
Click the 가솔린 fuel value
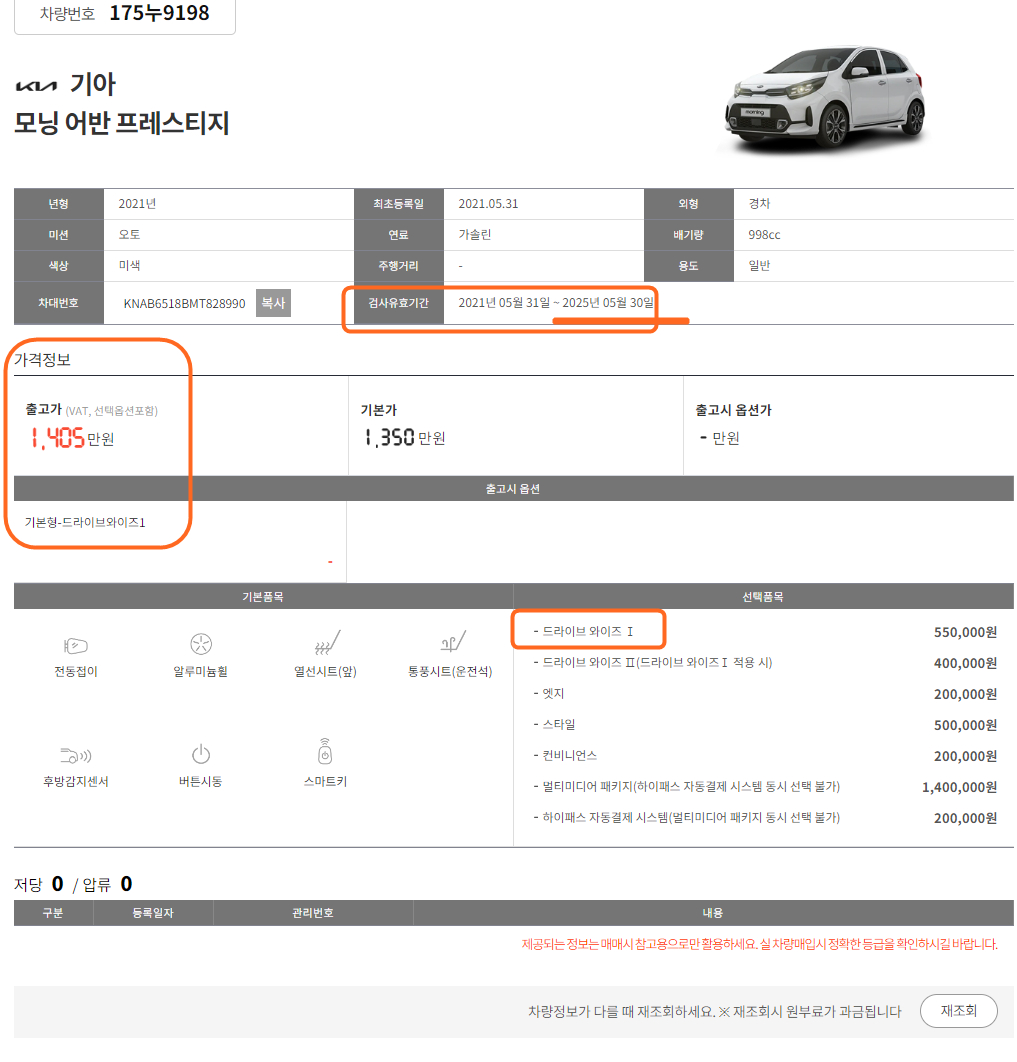(475, 235)
